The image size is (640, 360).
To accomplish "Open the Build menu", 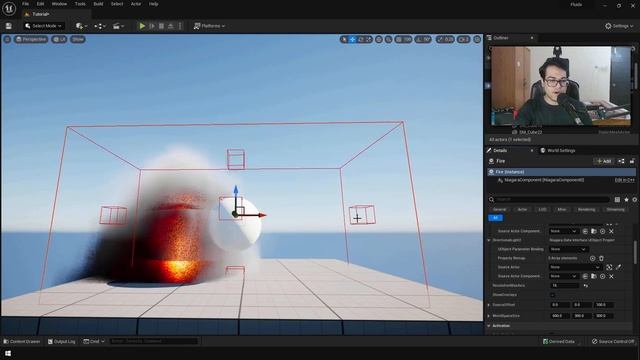I will (x=98, y=4).
